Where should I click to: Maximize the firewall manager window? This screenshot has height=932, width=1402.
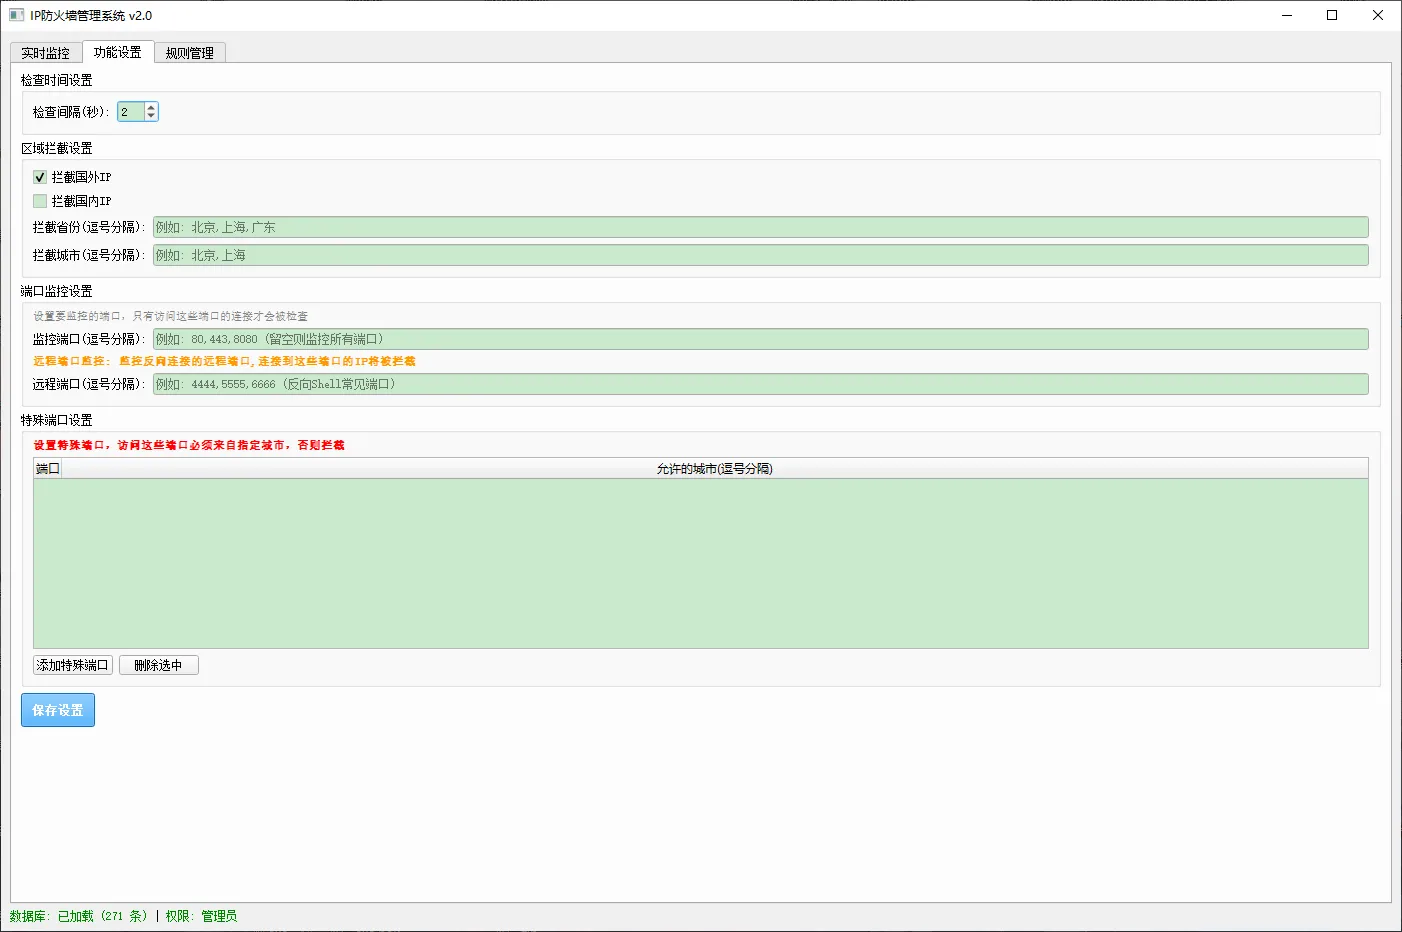coord(1332,15)
